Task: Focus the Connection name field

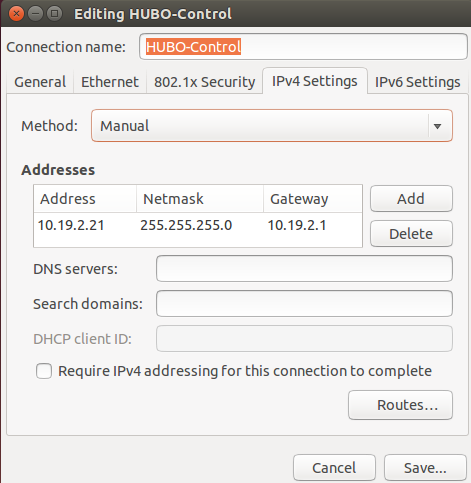Action: point(303,47)
